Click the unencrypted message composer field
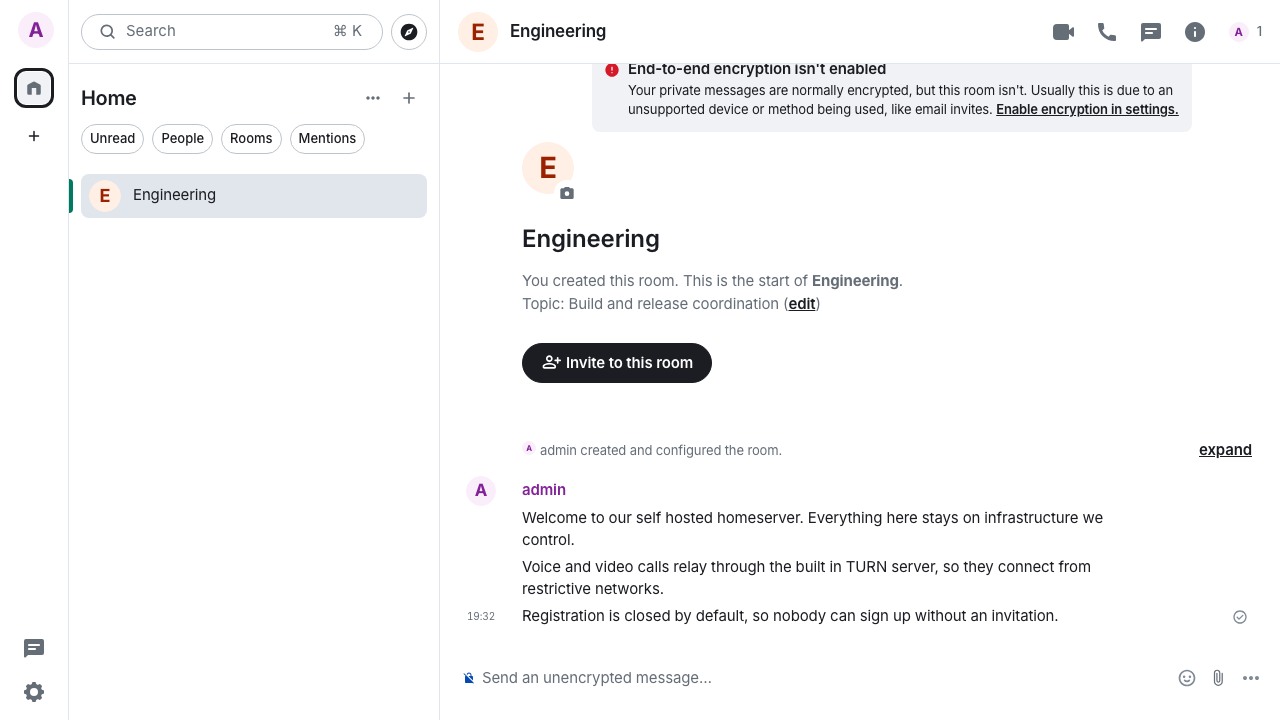Viewport: 1280px width, 720px height. point(820,678)
